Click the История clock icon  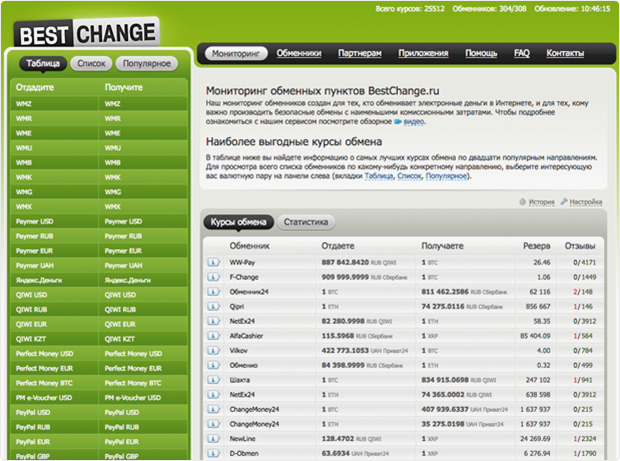522,202
